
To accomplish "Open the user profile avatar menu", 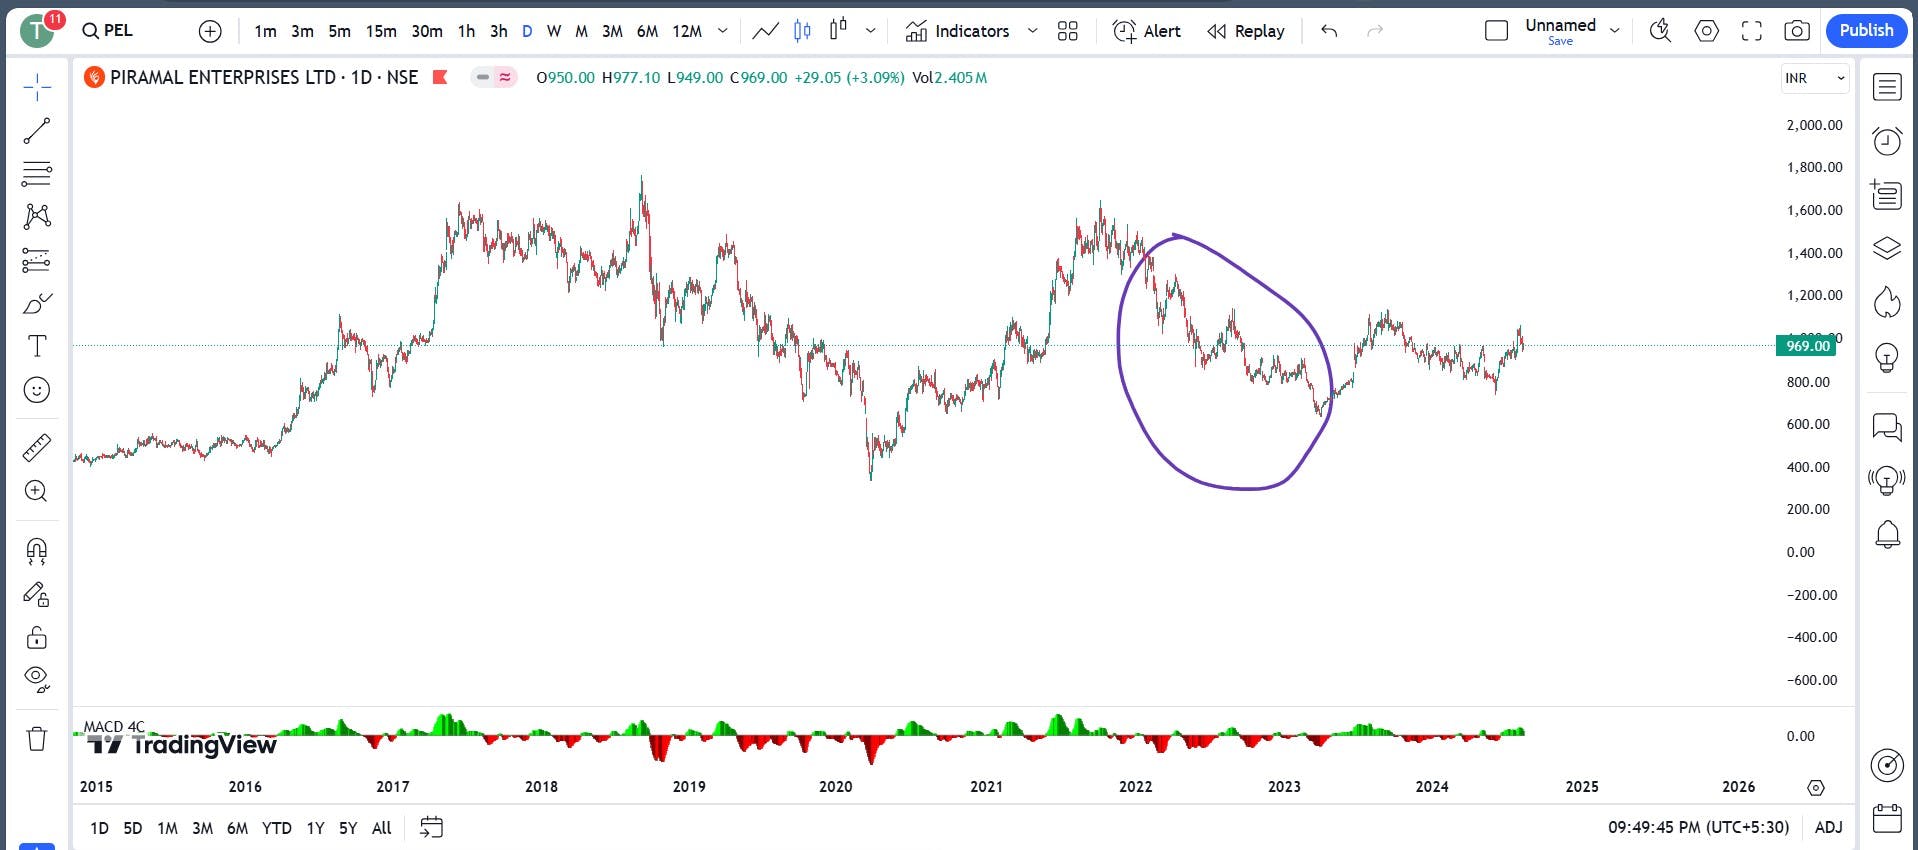I will (x=39, y=30).
